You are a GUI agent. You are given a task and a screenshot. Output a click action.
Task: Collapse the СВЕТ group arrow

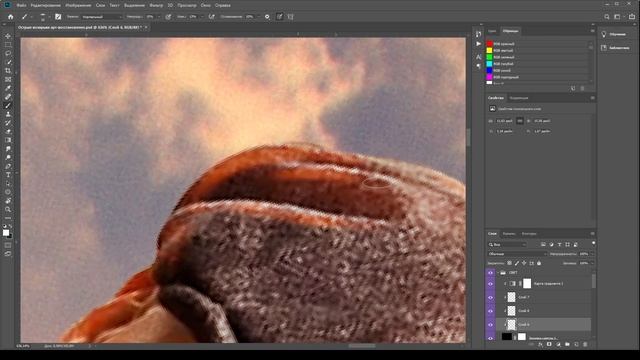[498, 273]
